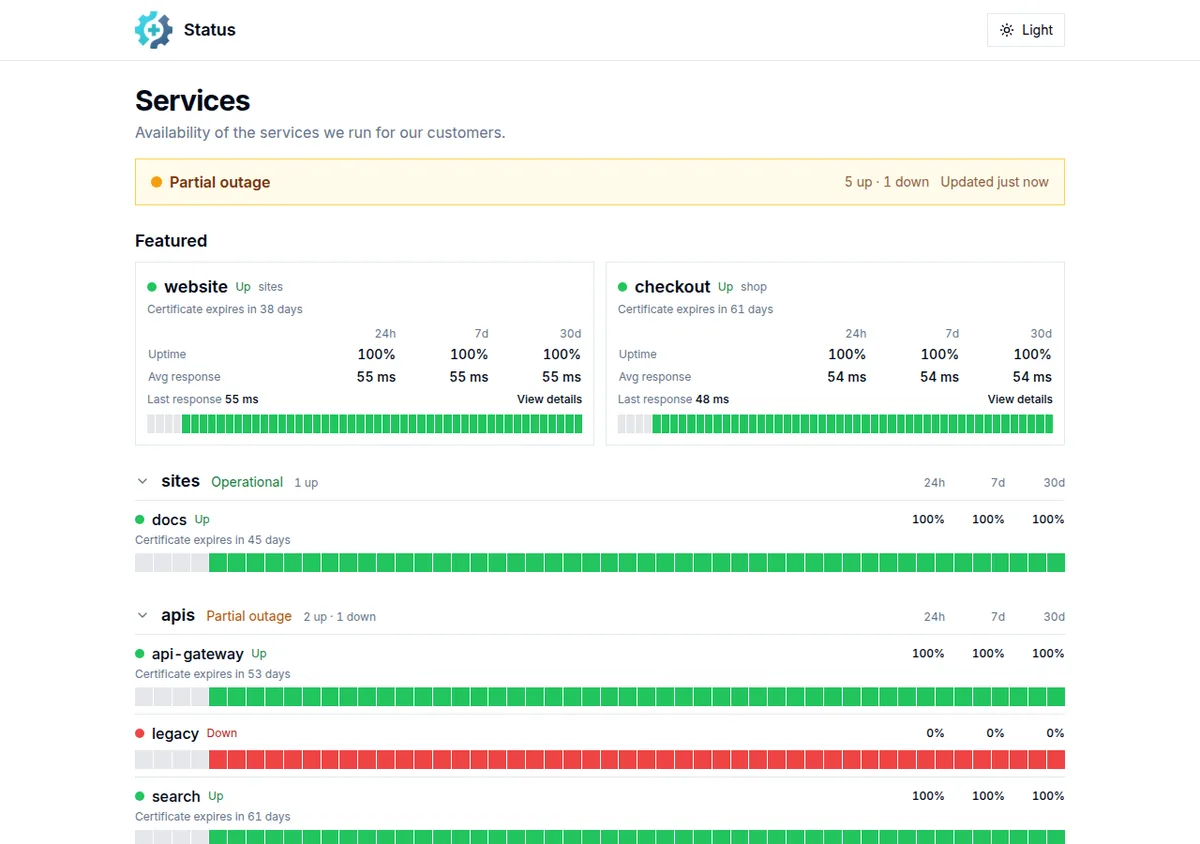
Task: Click the sites group heading
Action: pyautogui.click(x=181, y=481)
